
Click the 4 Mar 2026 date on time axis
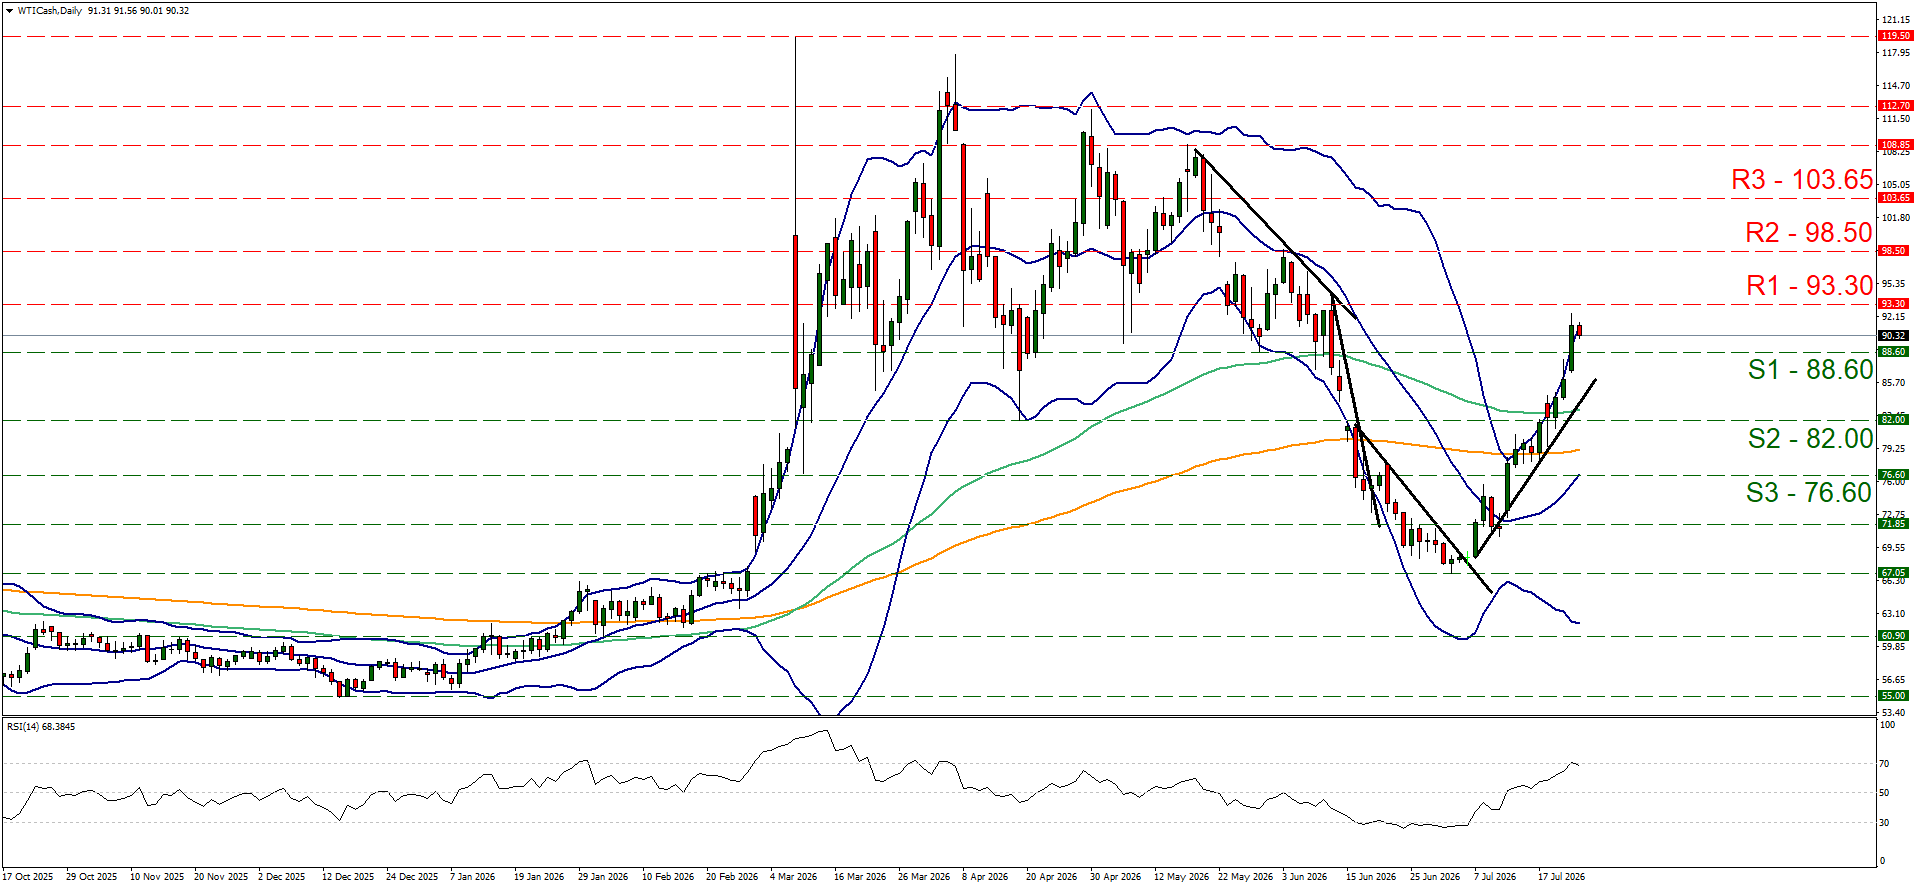793,877
